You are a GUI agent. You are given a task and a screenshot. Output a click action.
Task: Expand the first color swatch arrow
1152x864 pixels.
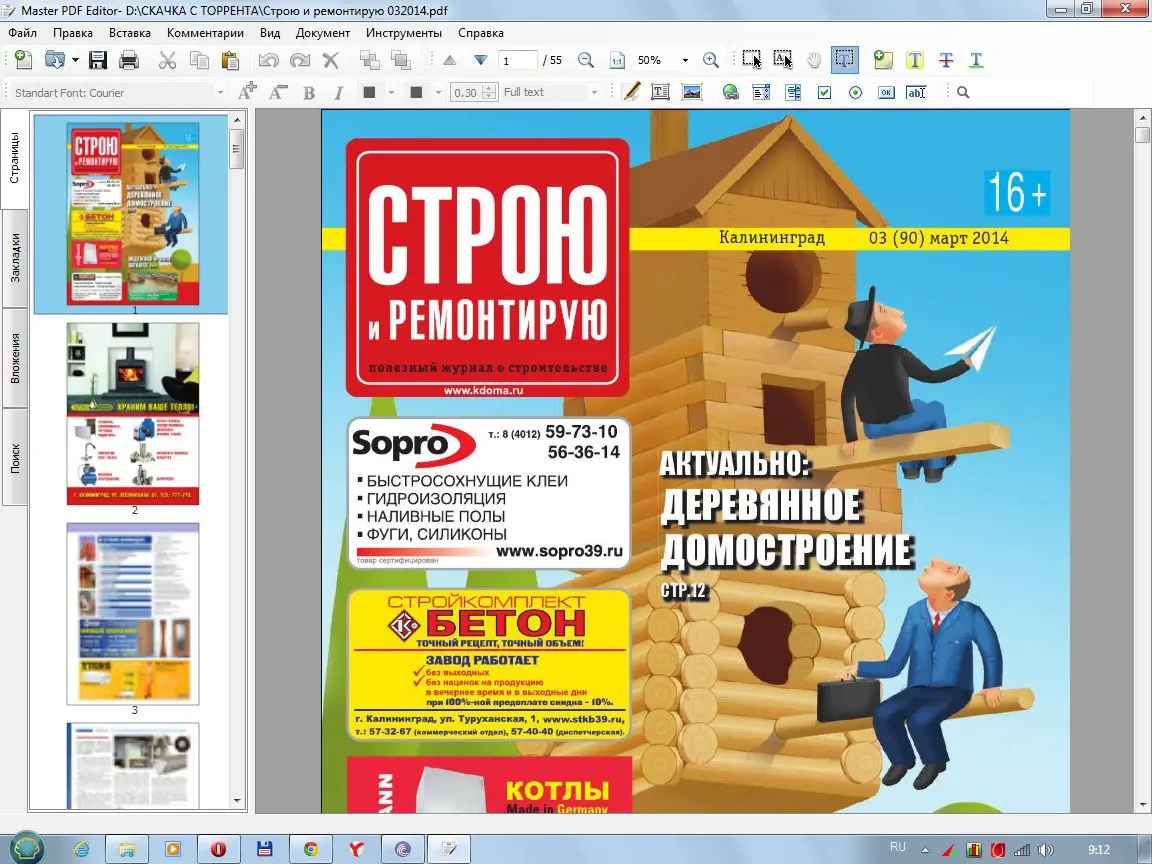pos(391,93)
